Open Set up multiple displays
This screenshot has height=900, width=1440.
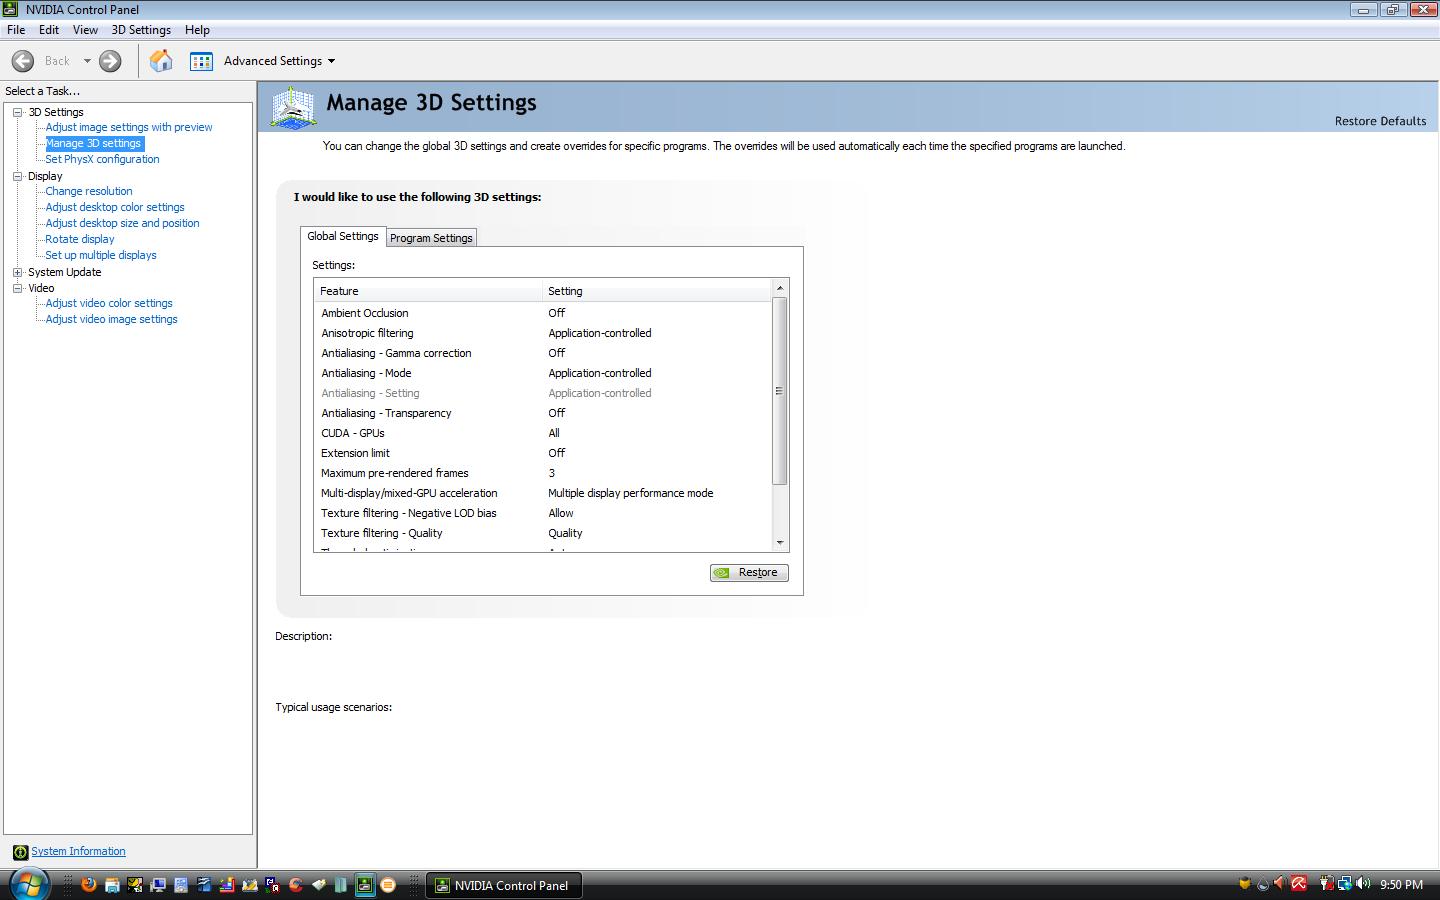click(x=101, y=255)
